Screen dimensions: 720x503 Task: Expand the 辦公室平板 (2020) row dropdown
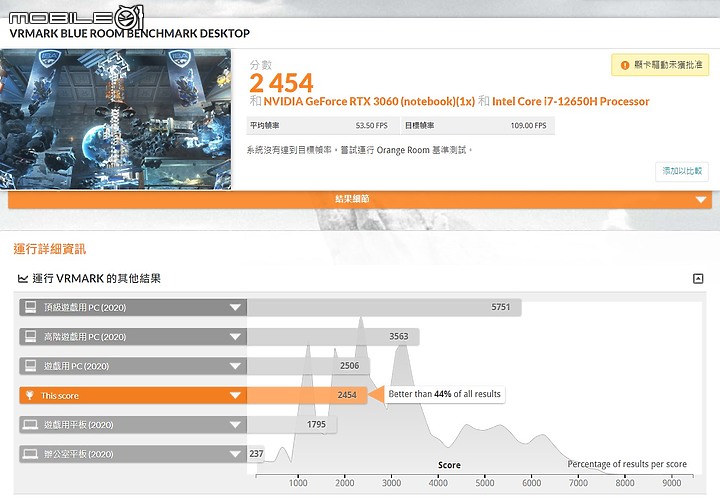point(235,454)
